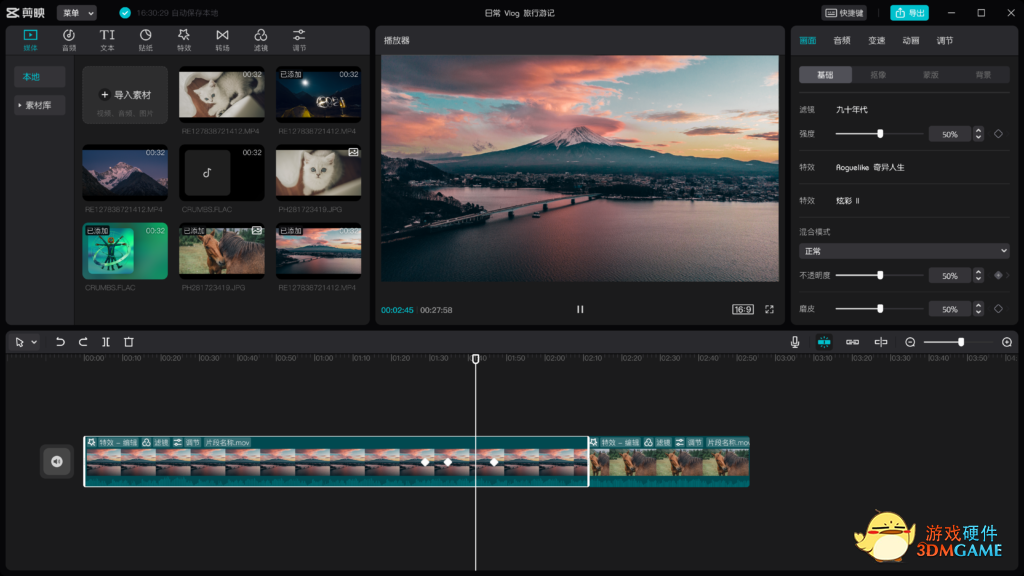Toggle the main track magnetic snap icon
This screenshot has width=1024, height=576.
824,342
